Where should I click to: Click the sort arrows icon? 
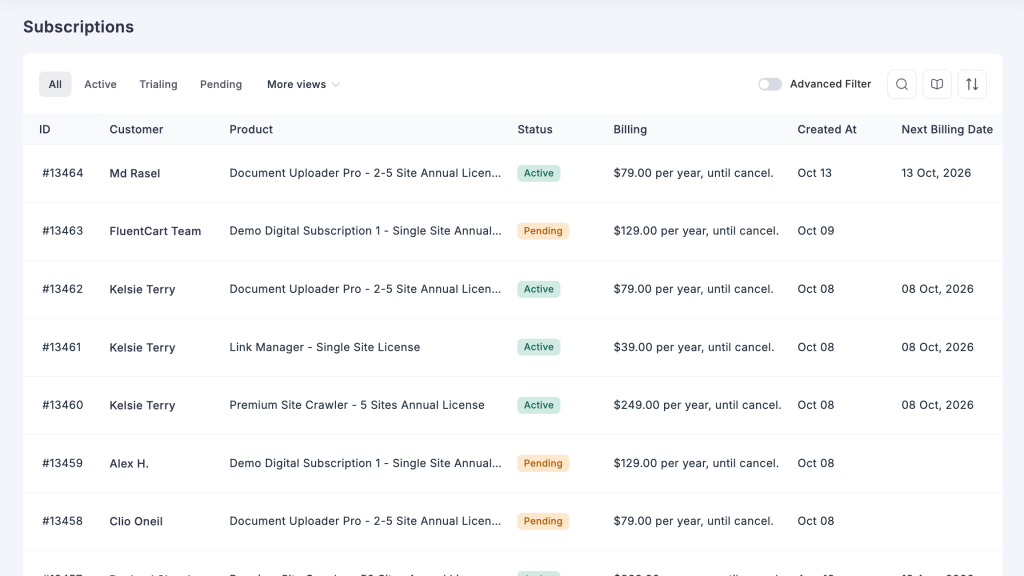[972, 85]
